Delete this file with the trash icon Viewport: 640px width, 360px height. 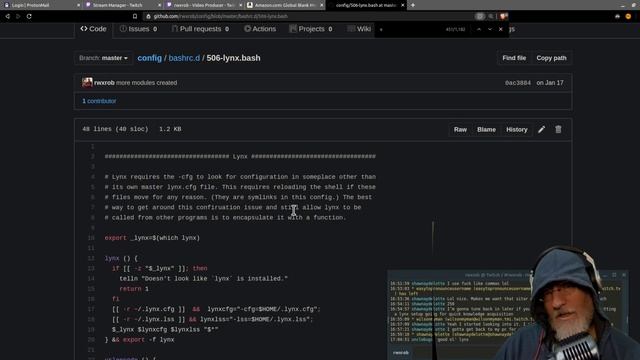pos(558,129)
